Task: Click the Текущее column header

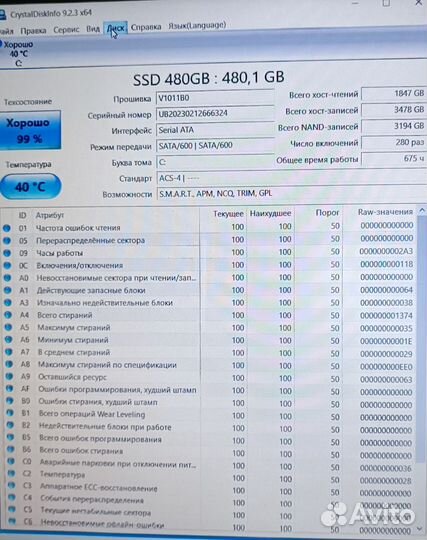Action: click(228, 214)
